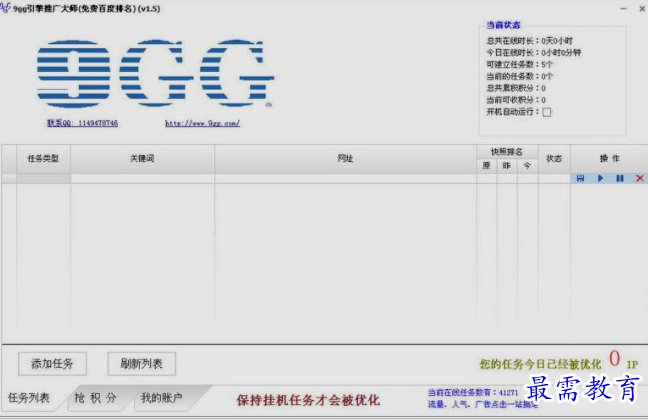Click the 当前的任务数：0个 line
648x420 pixels.
pos(519,76)
